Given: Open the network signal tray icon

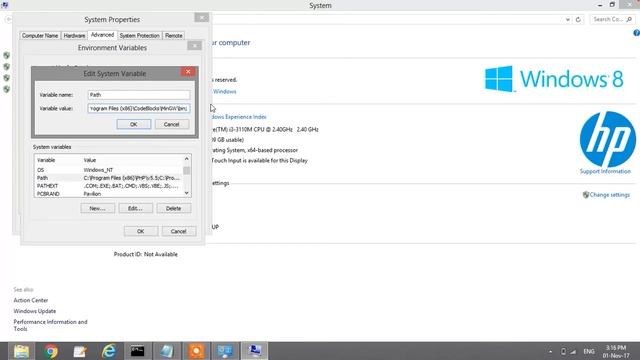Looking at the screenshot, I should (x=573, y=351).
